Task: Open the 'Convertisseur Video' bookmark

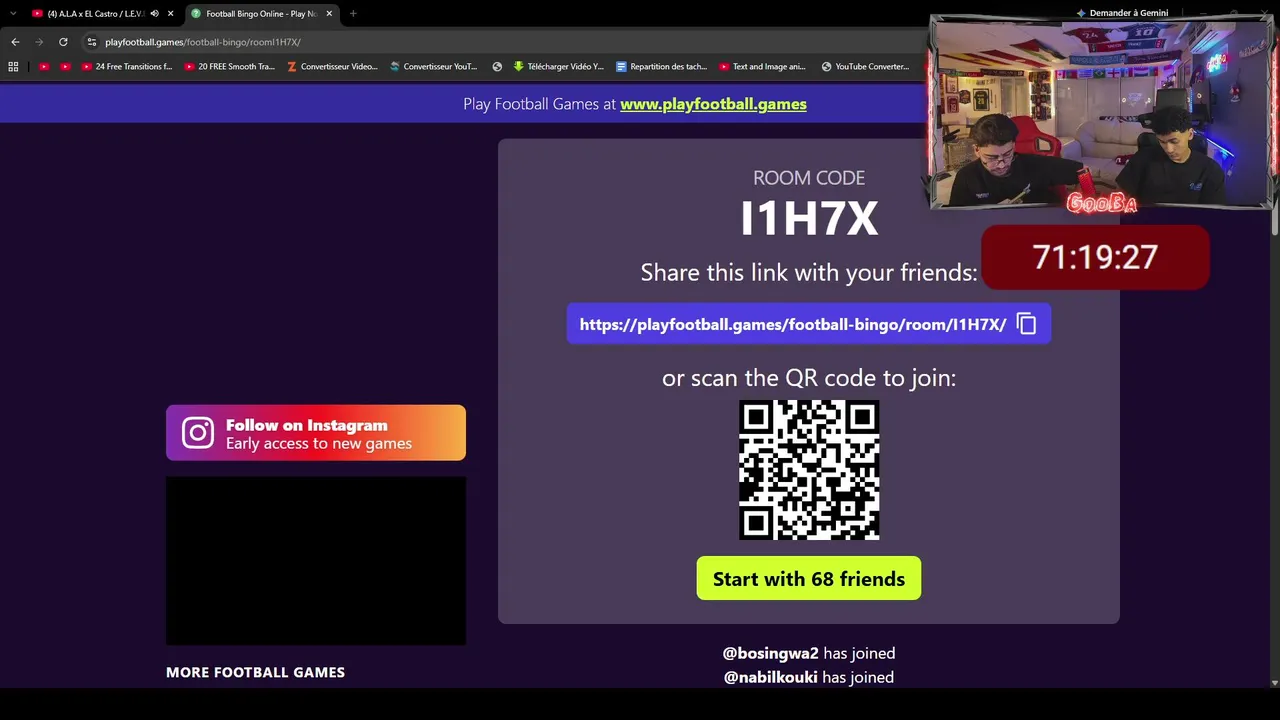Action: coord(332,67)
